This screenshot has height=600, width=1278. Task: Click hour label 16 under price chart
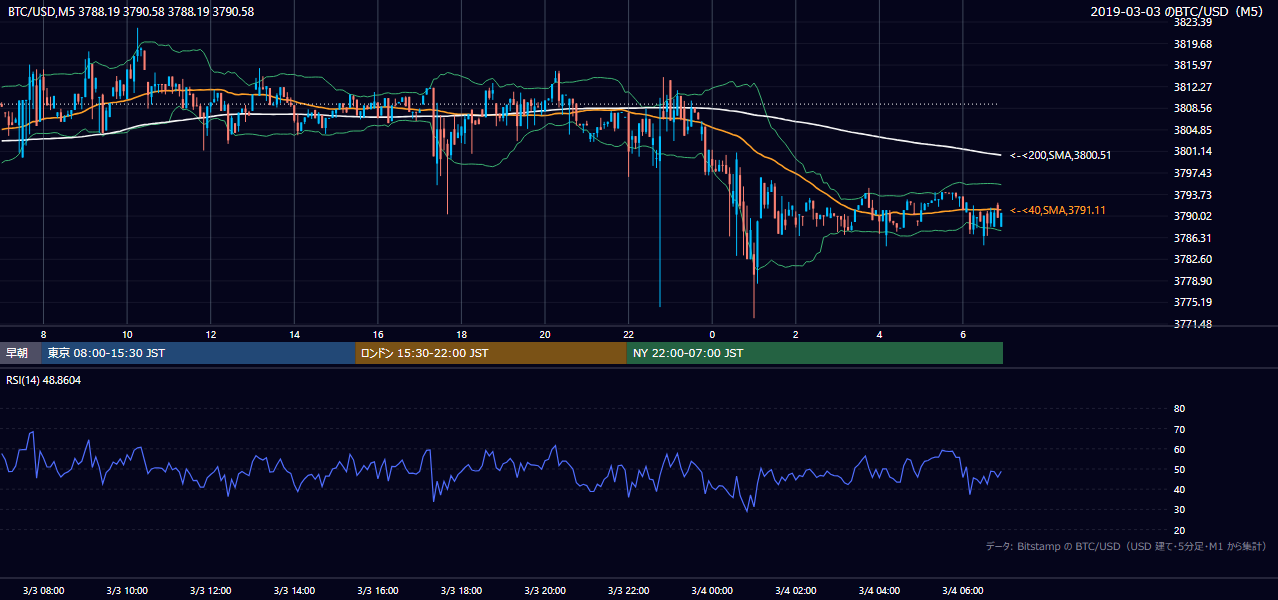378,333
